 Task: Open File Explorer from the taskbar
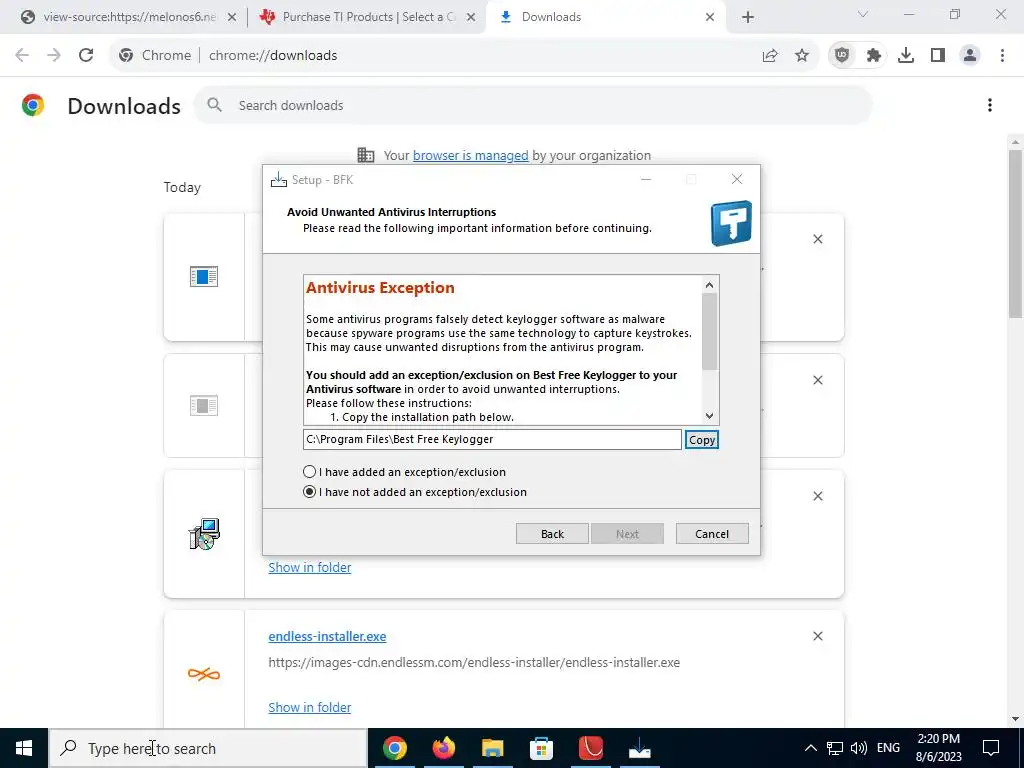[x=492, y=748]
